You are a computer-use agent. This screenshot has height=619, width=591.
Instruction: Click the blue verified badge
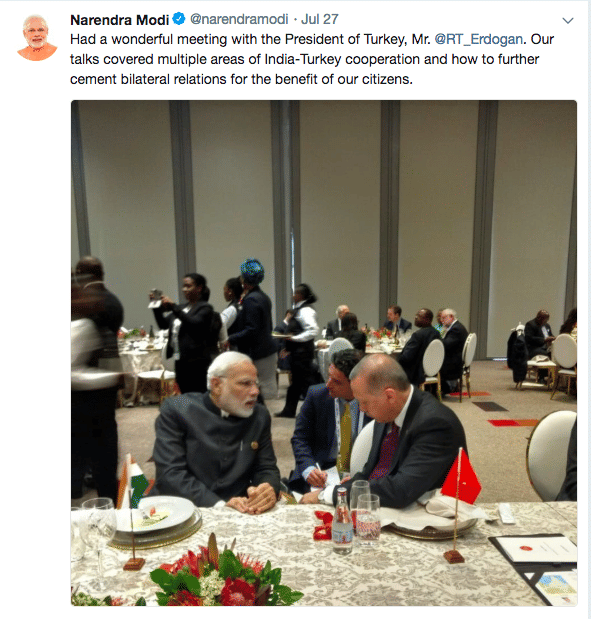[x=179, y=19]
